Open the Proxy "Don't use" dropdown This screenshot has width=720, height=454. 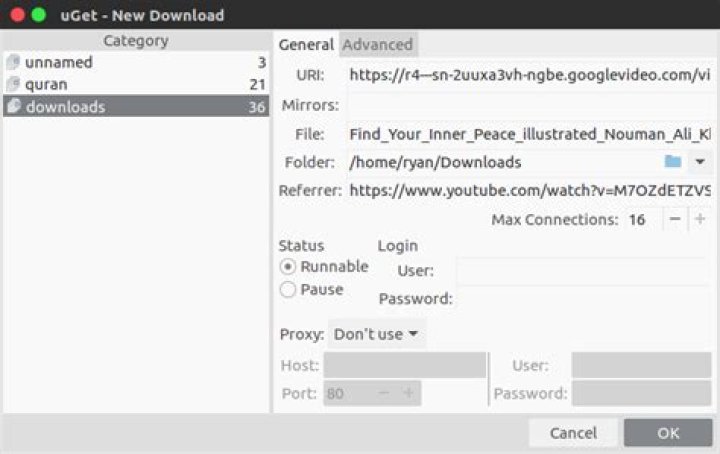coord(376,334)
